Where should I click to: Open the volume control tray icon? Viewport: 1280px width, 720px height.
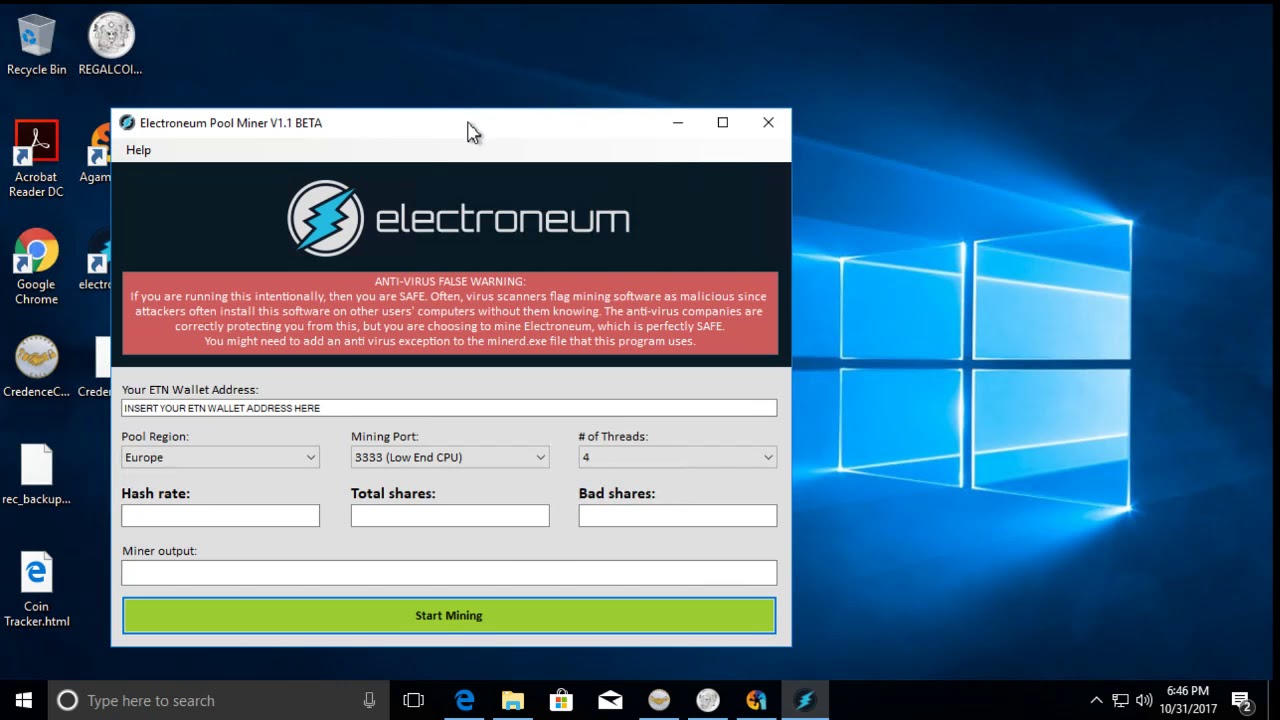1144,700
